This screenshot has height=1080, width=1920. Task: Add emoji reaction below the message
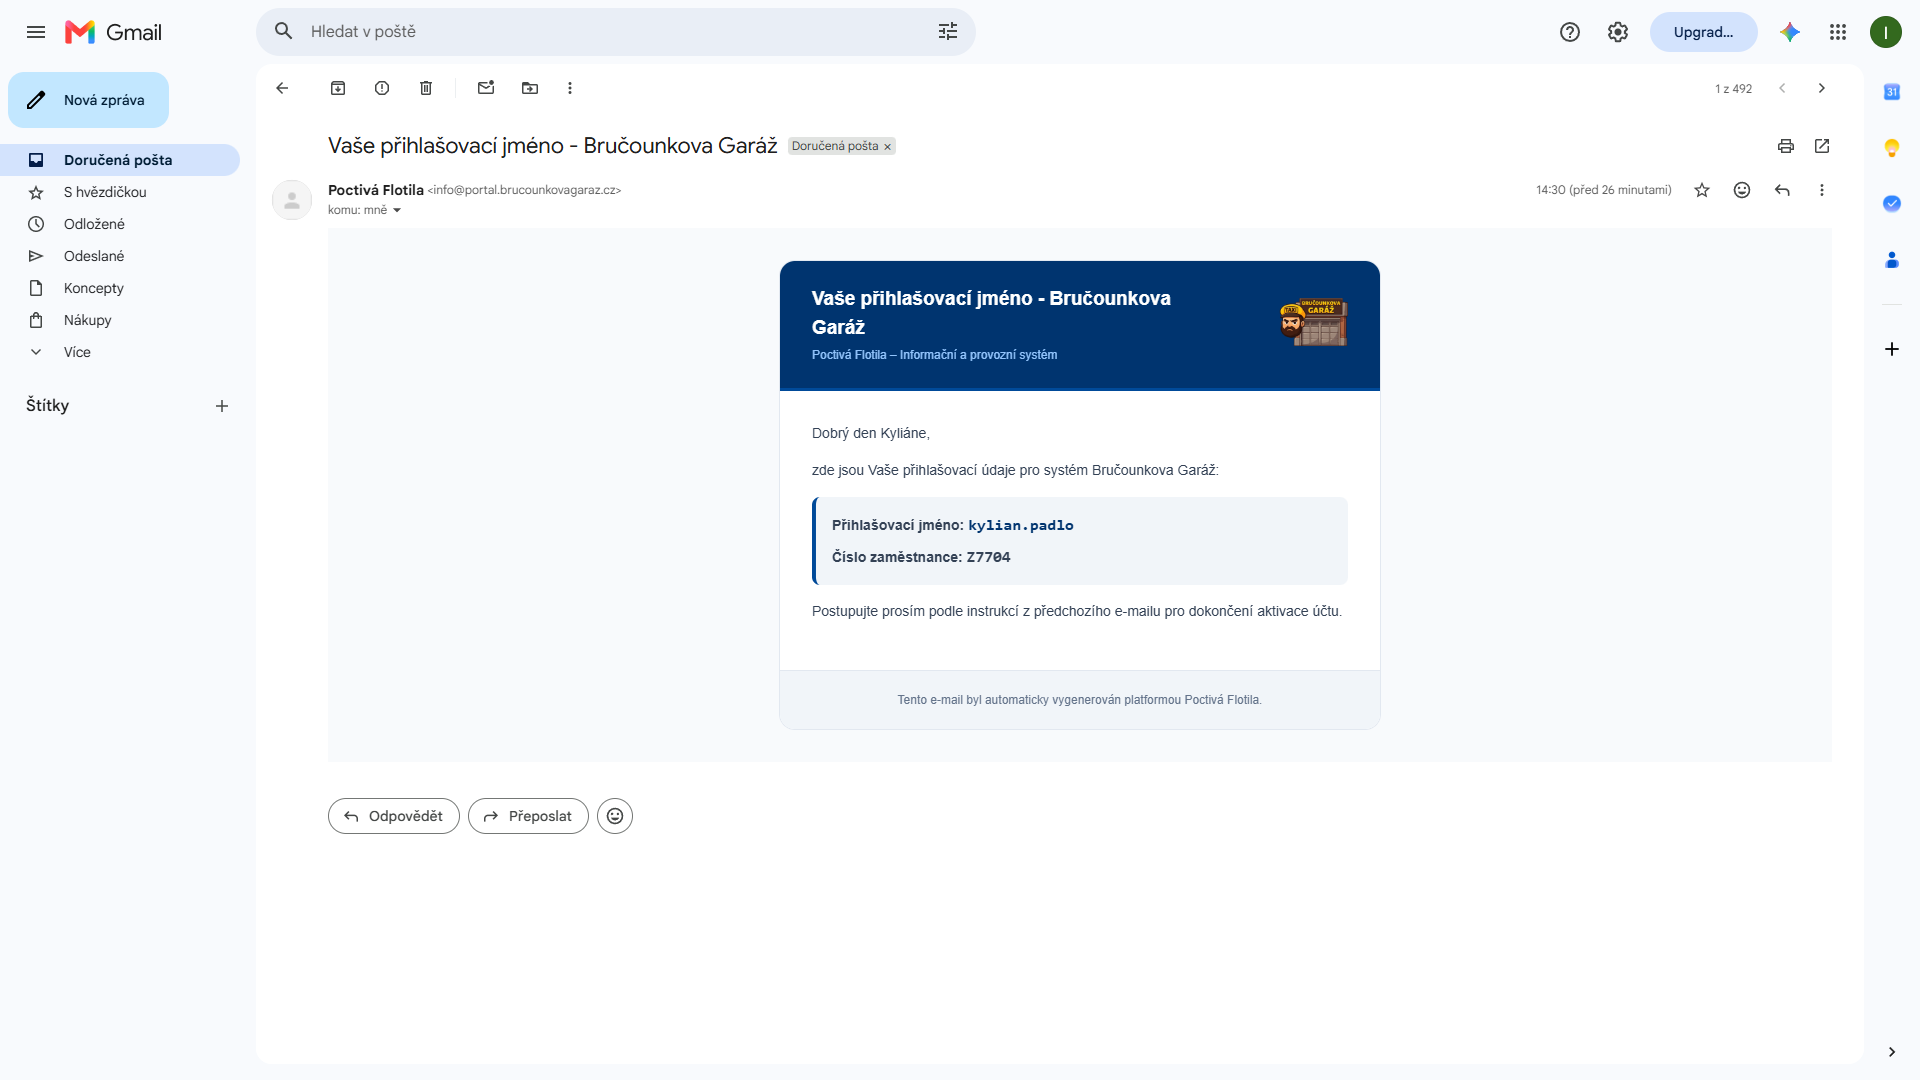[615, 816]
